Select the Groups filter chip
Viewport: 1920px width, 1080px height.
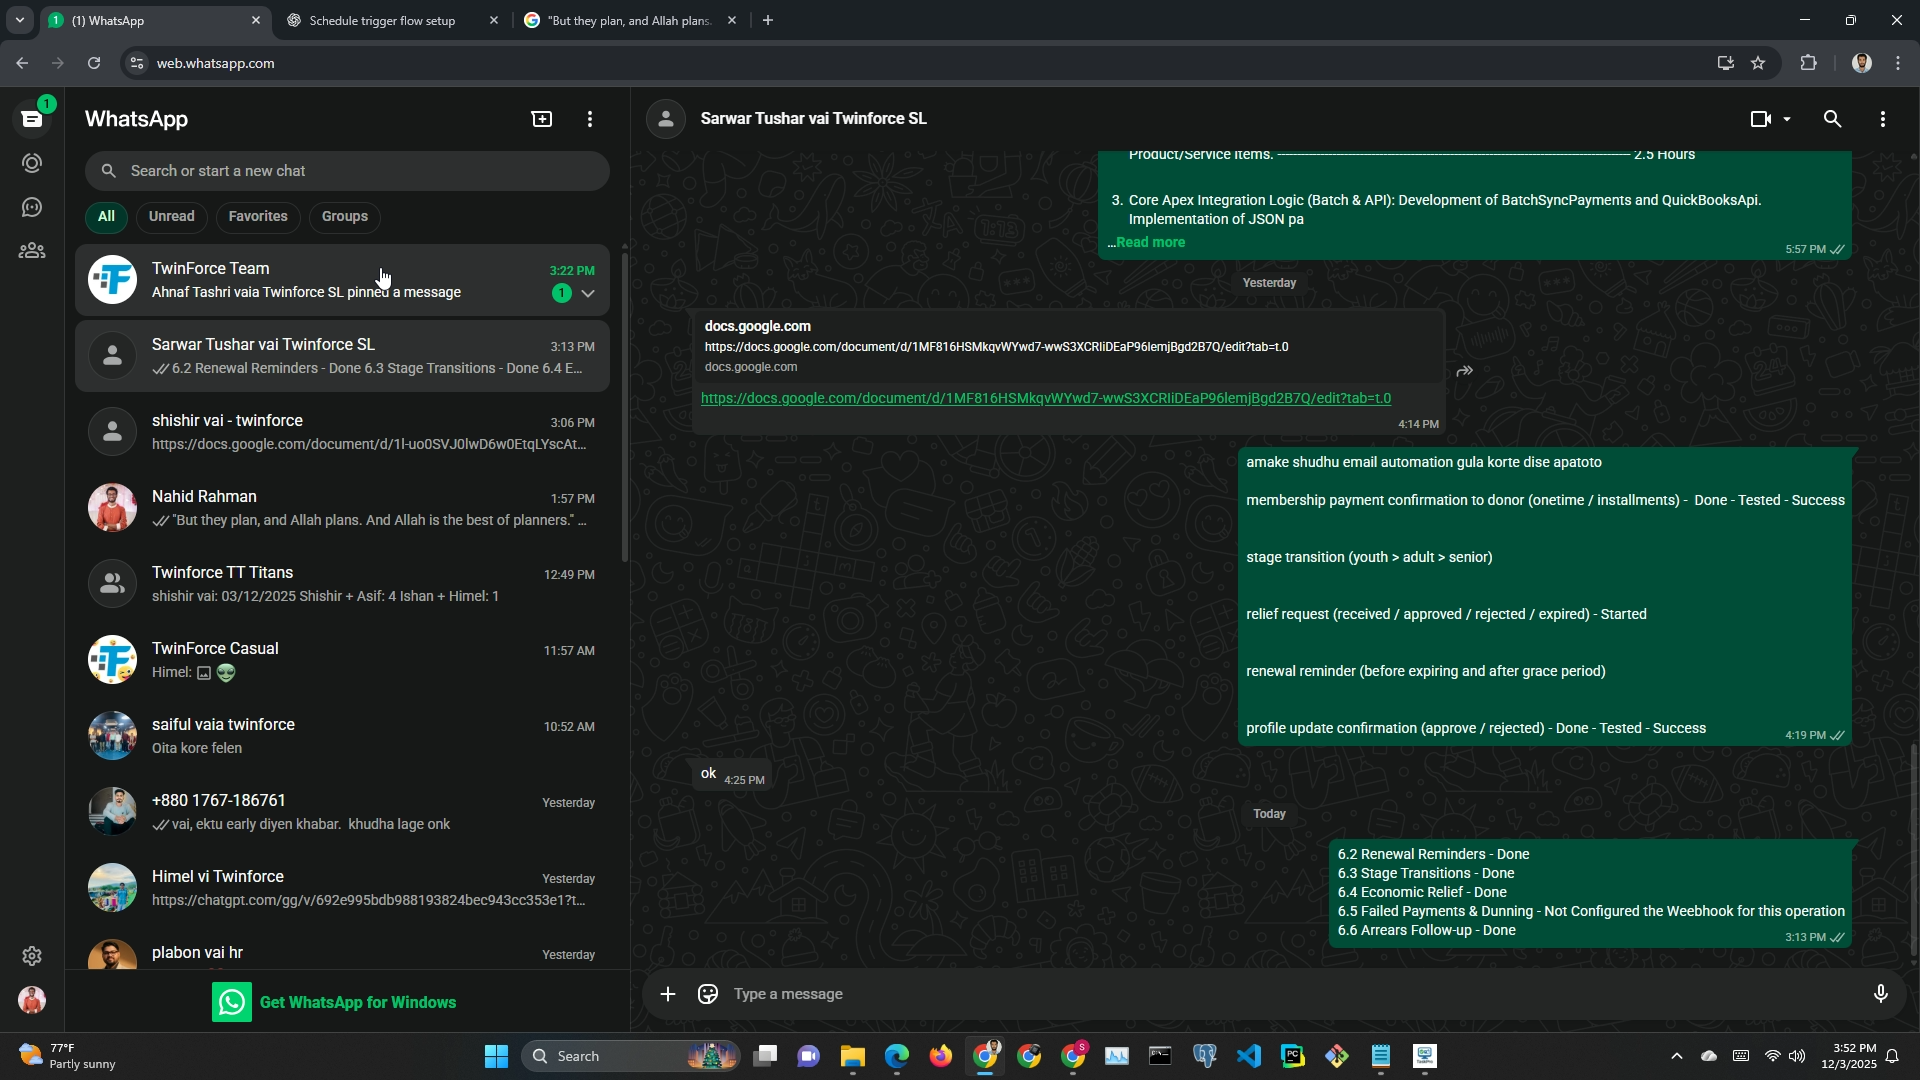pyautogui.click(x=345, y=217)
